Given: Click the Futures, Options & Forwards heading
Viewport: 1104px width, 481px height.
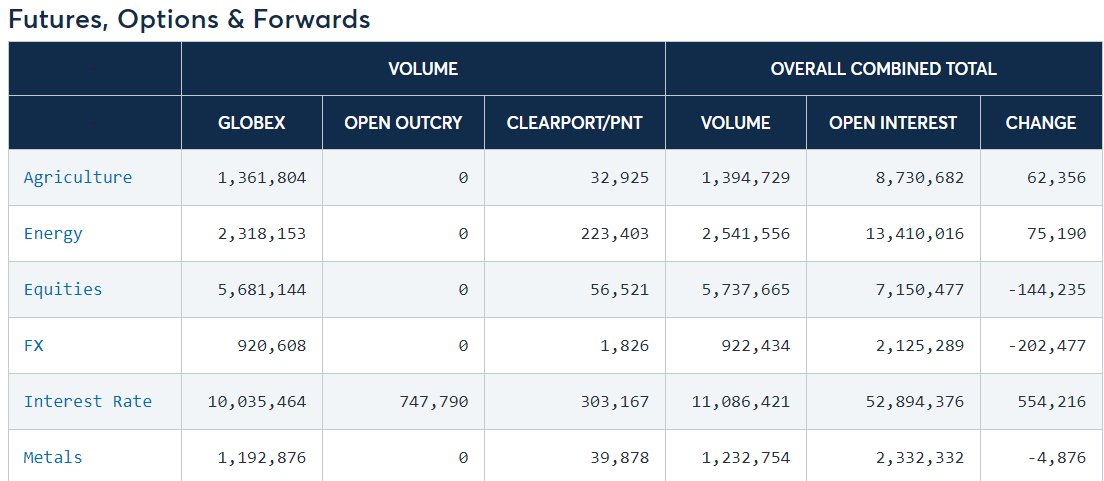Looking at the screenshot, I should point(189,19).
